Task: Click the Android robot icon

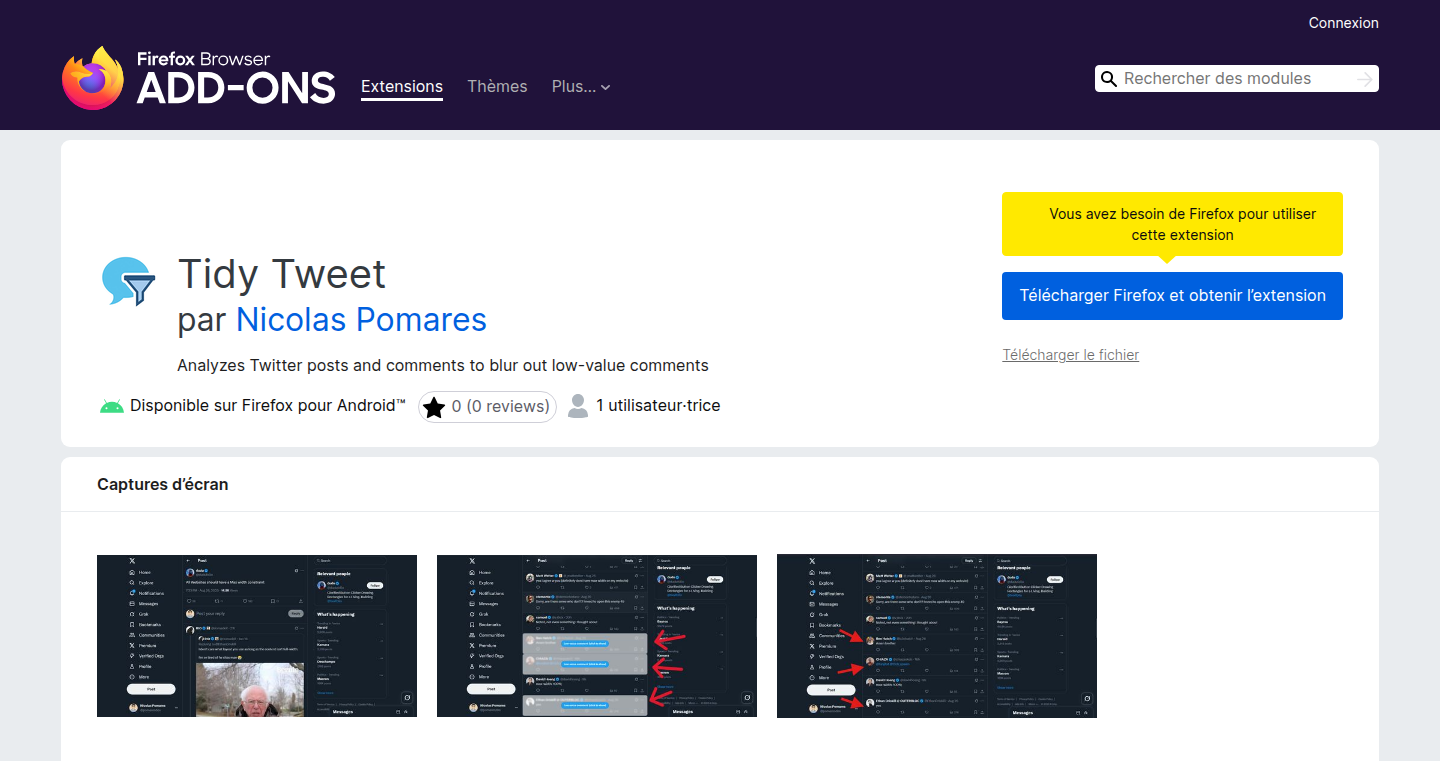Action: coord(112,406)
